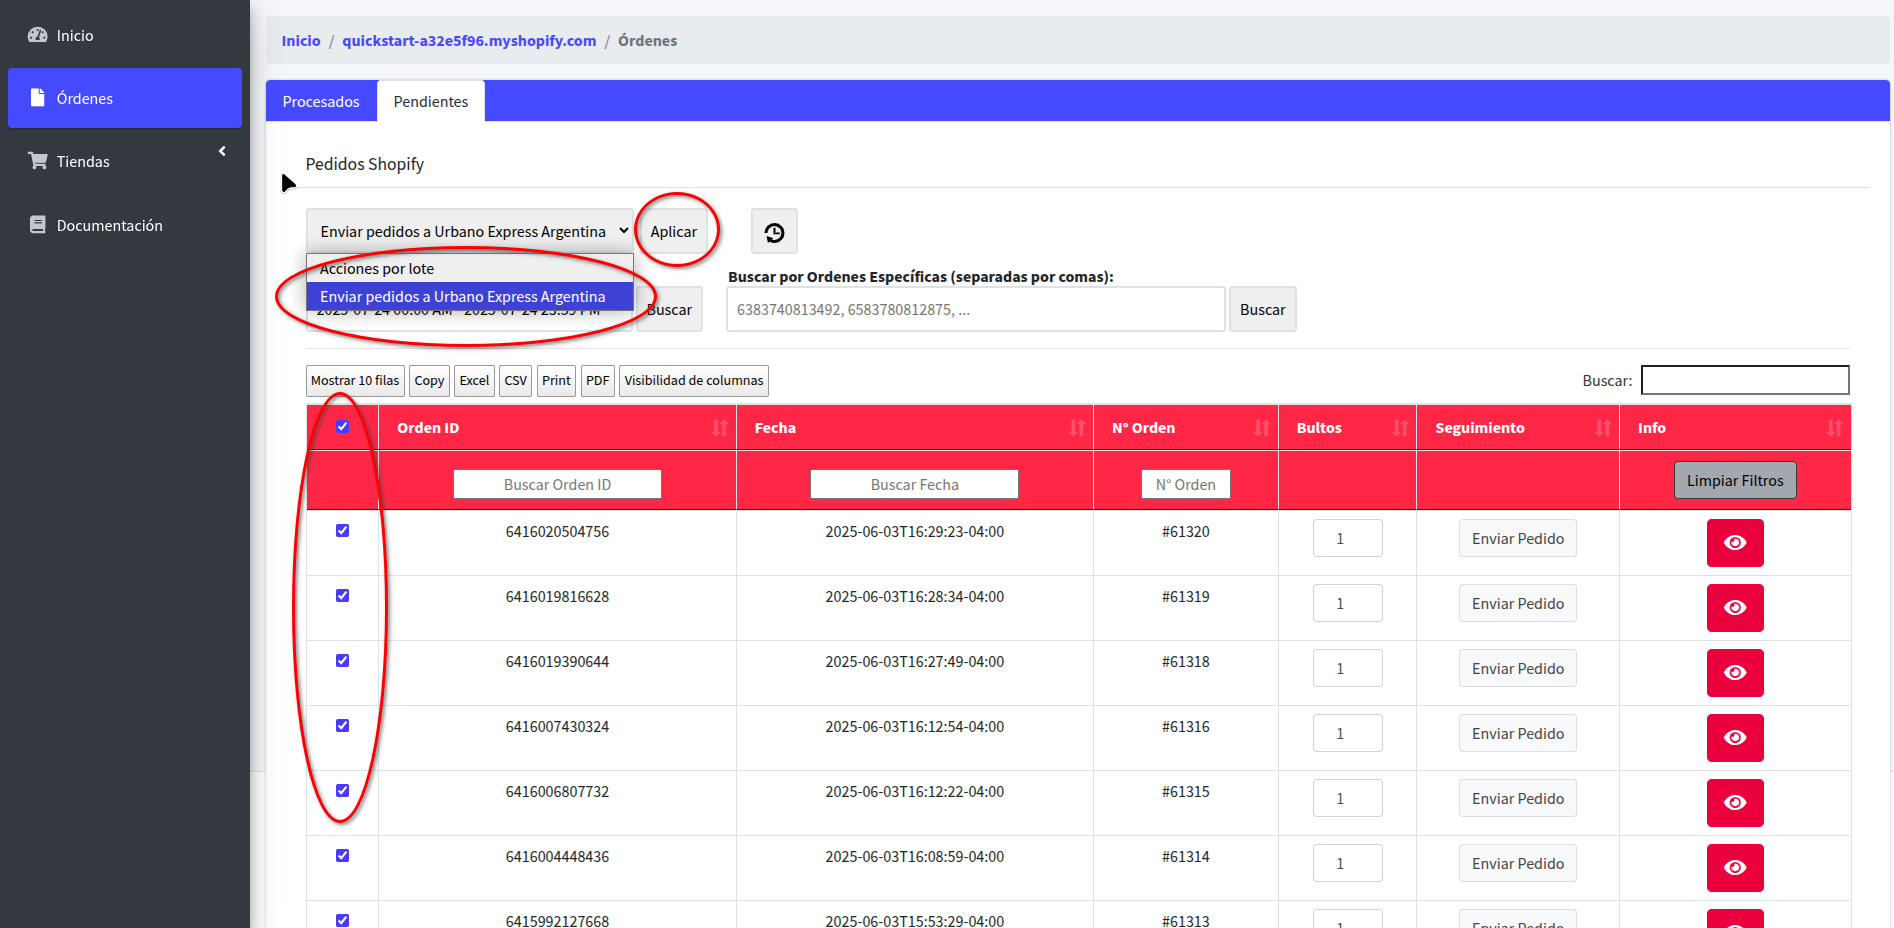Click the history refresh clock icon

[x=774, y=233]
